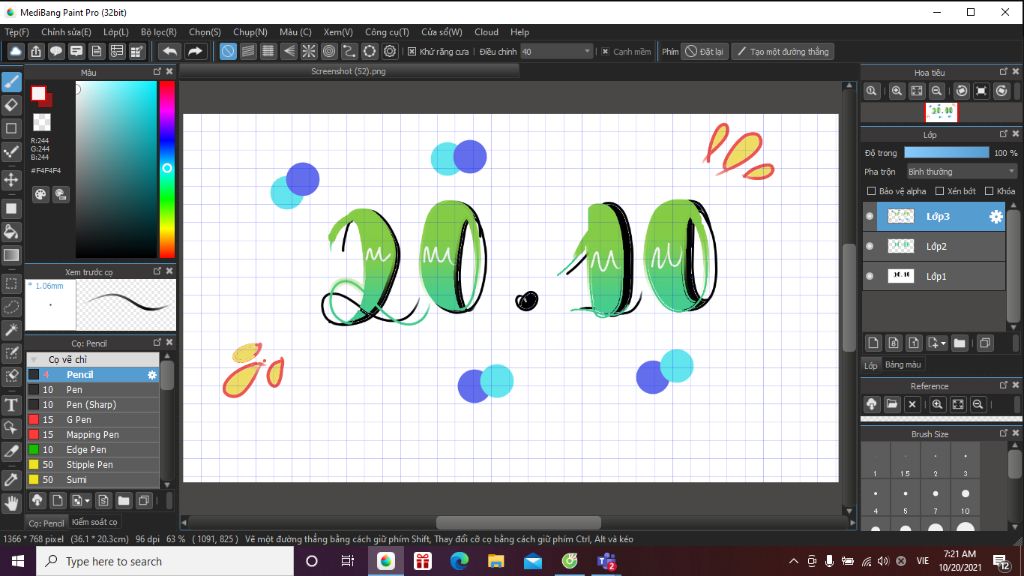
Task: Select the Magic Wand tool
Action: tap(11, 330)
